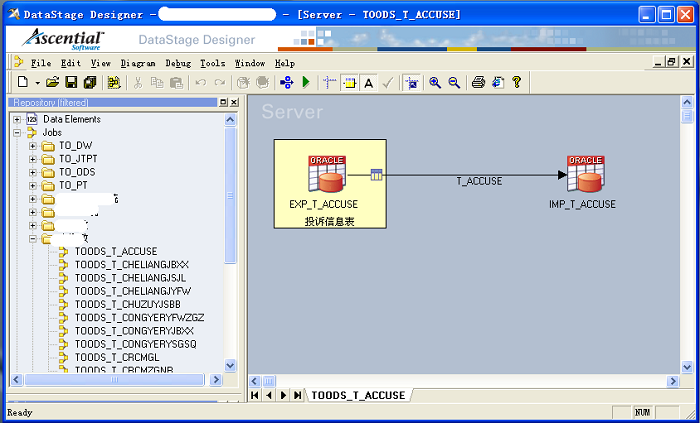
Task: Click the Undo arrow icon
Action: 201,83
